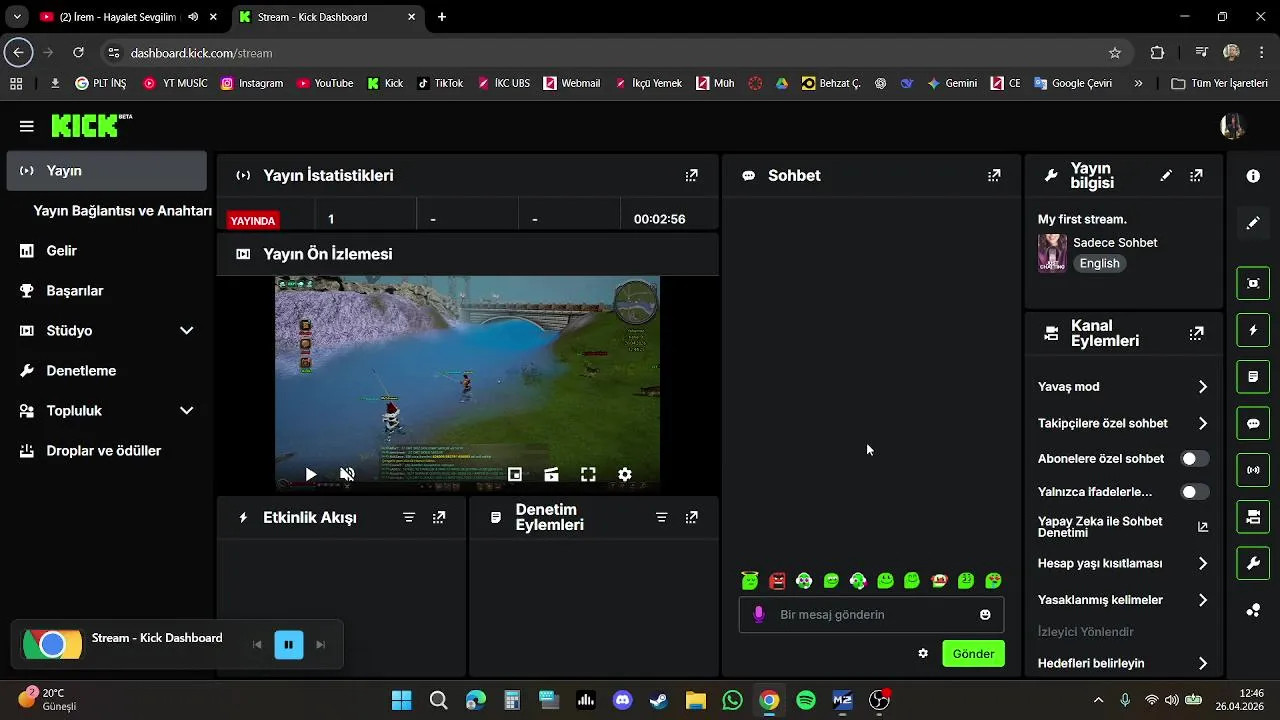Open Discord from the taskbar
1280x720 pixels.
(x=623, y=700)
